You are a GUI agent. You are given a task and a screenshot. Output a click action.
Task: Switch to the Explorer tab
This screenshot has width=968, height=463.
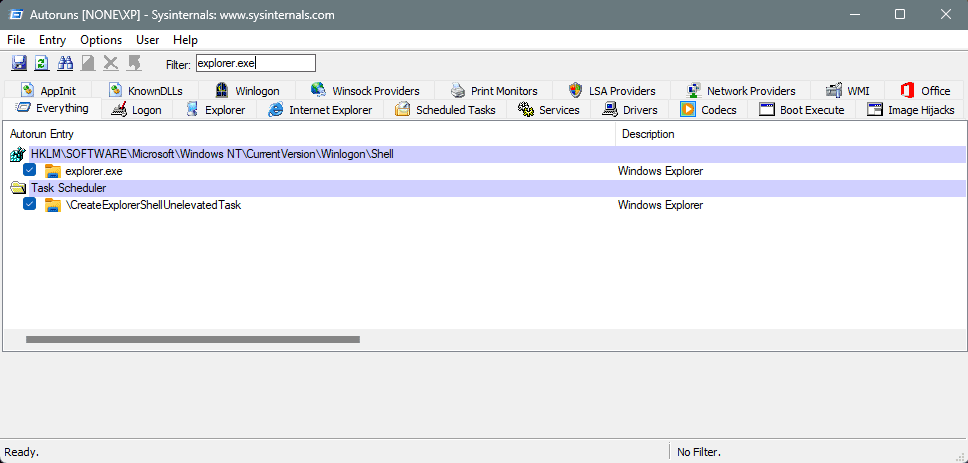point(215,110)
